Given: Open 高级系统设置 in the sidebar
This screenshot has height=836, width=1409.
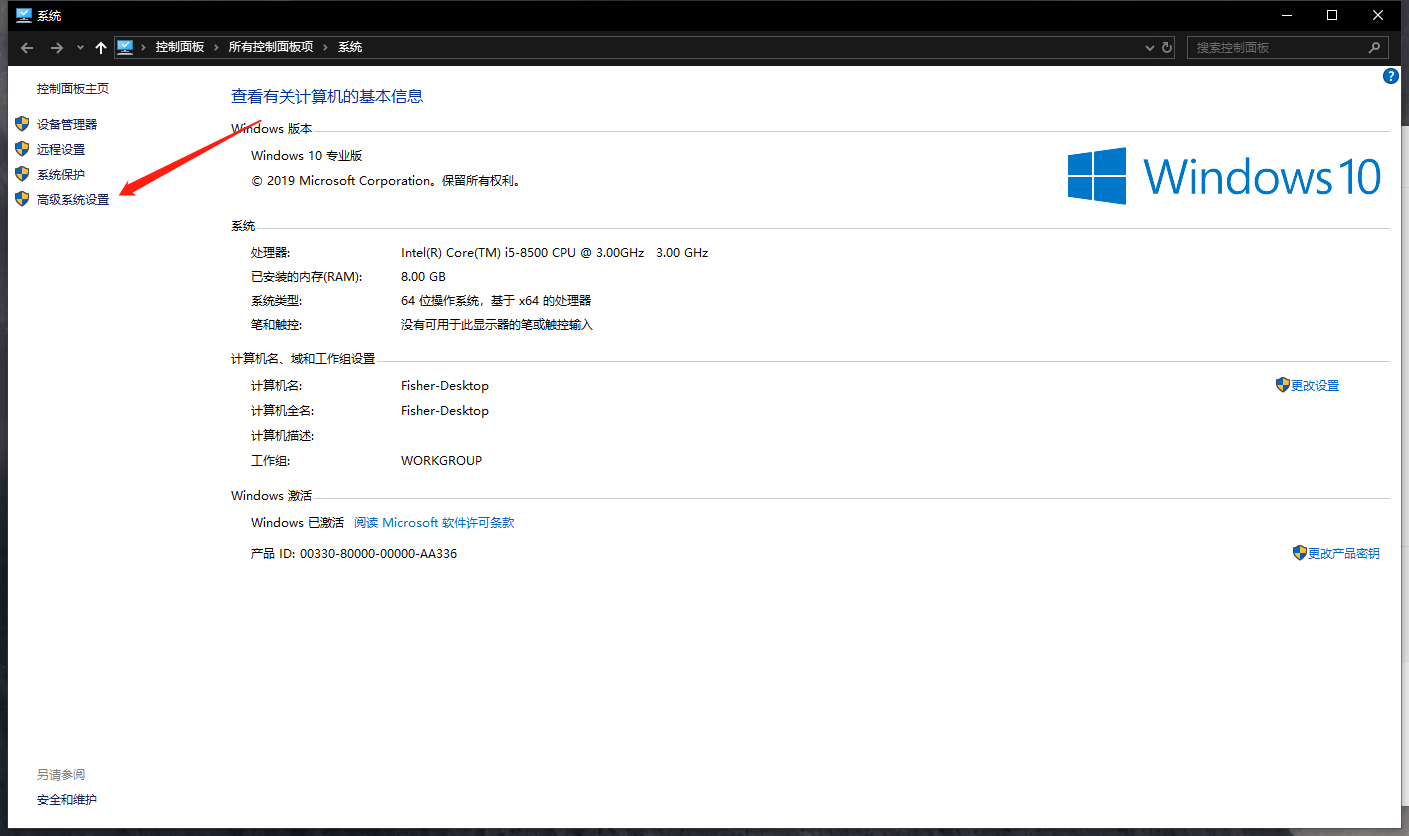Looking at the screenshot, I should click(x=73, y=200).
